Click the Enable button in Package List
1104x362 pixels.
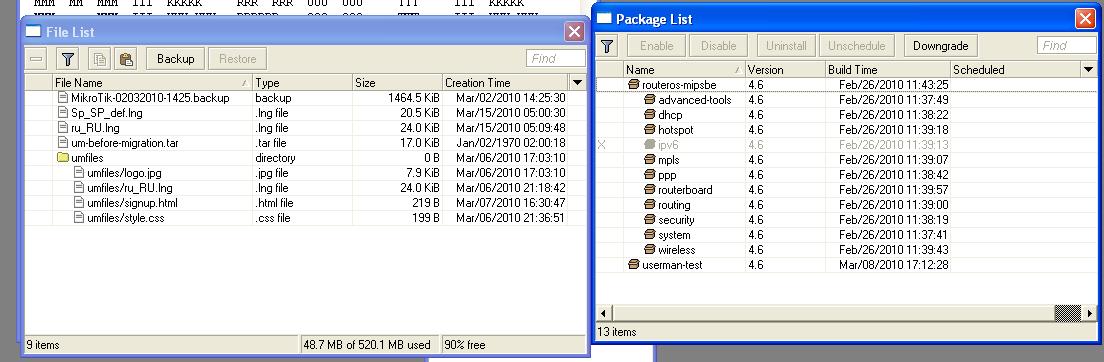tap(656, 46)
